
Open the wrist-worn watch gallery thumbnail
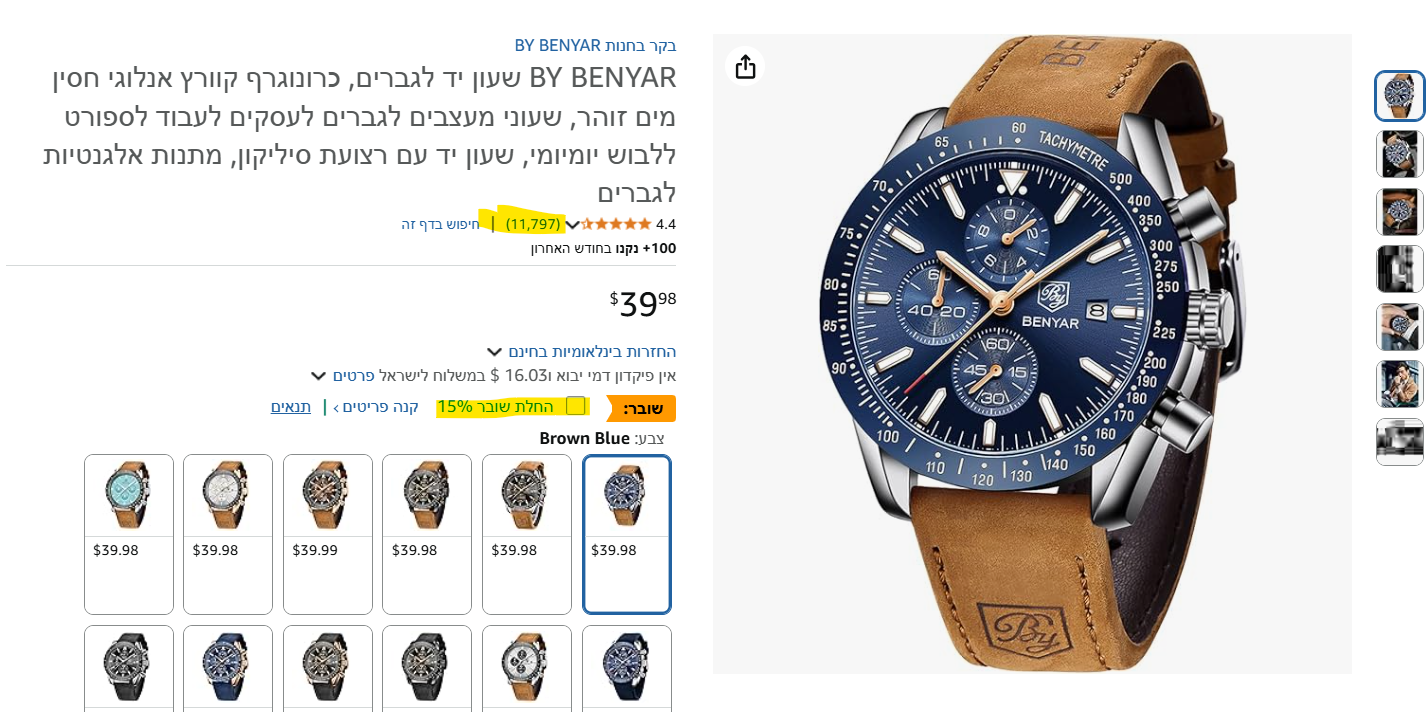(1399, 327)
